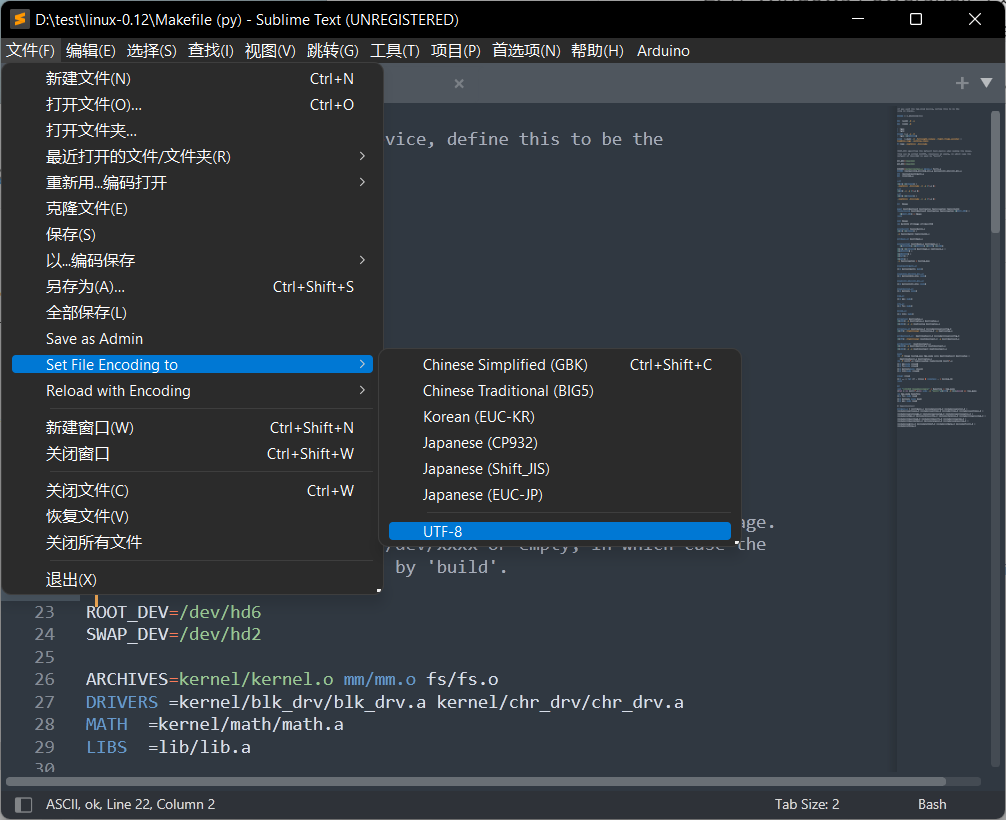Expand the save with encoding submenu arrow
This screenshot has height=820, width=1006.
tap(362, 260)
